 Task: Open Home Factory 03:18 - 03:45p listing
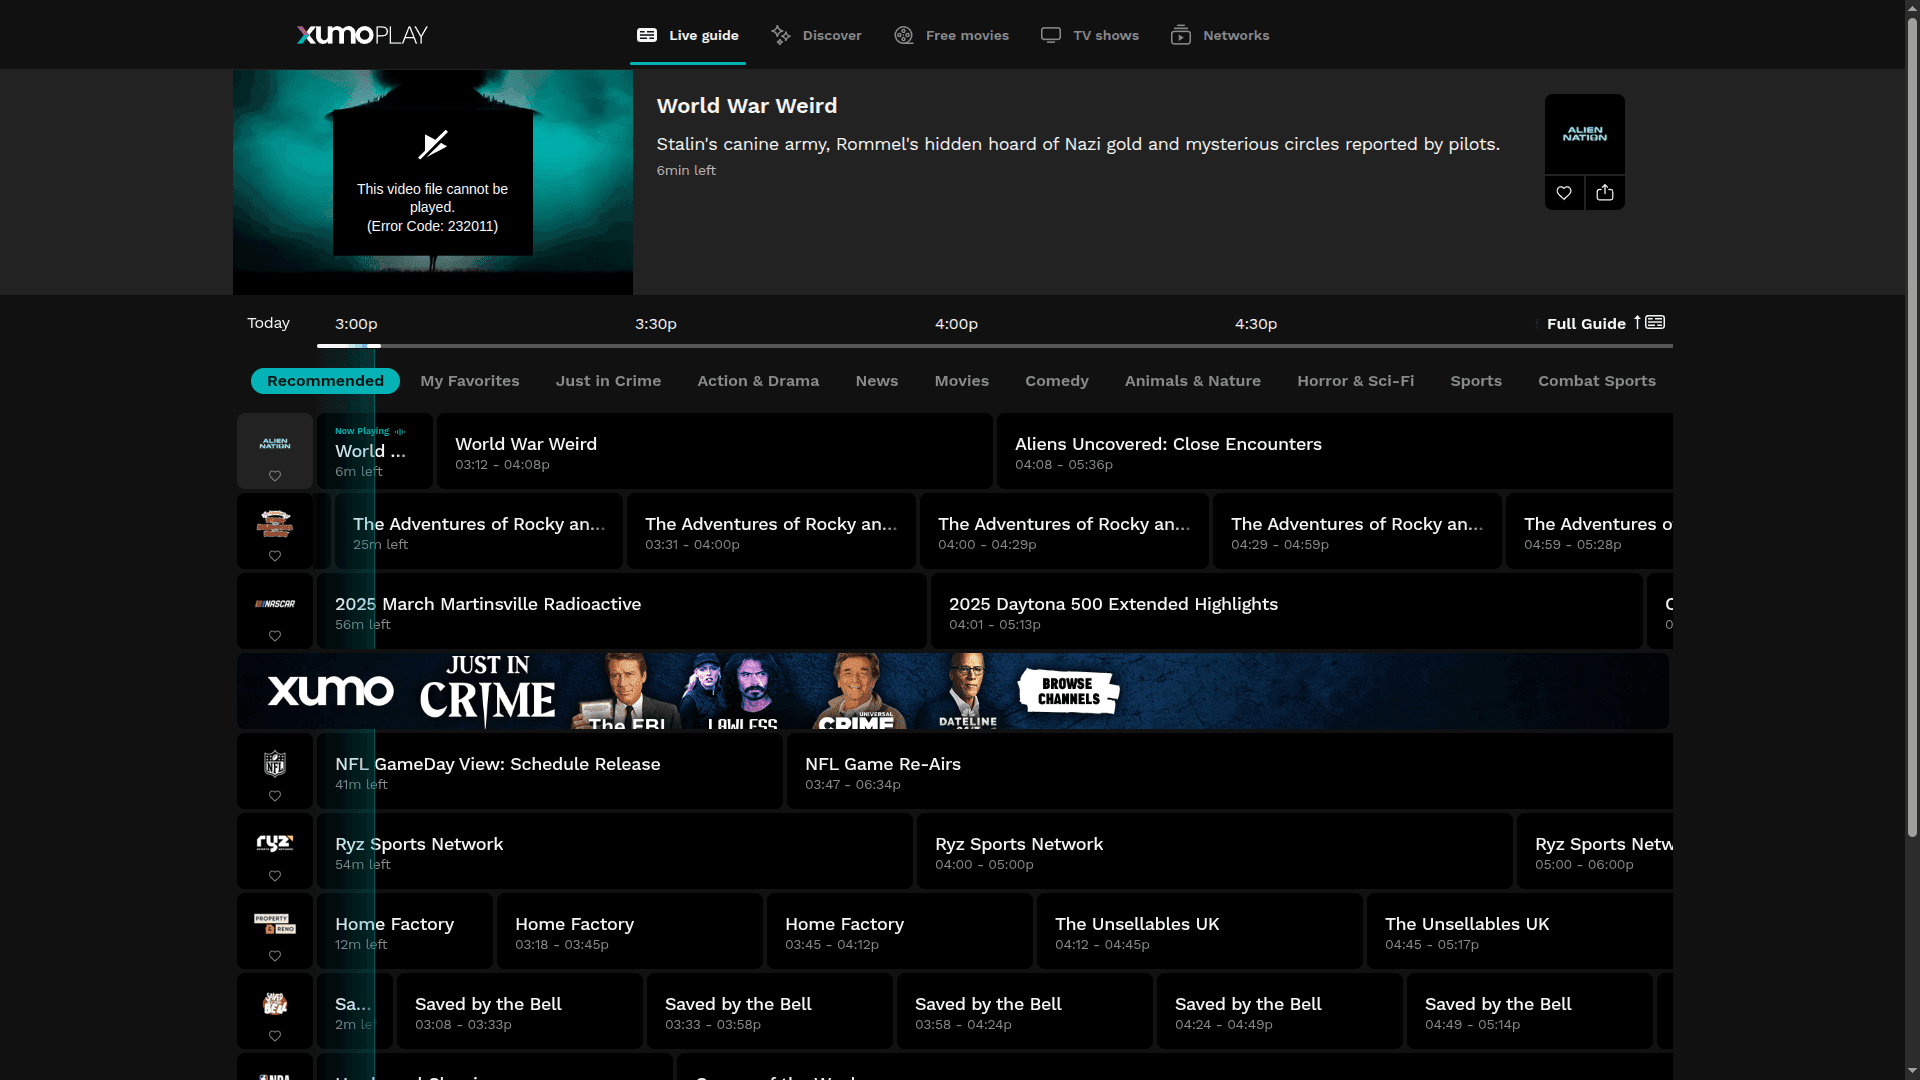tap(630, 931)
